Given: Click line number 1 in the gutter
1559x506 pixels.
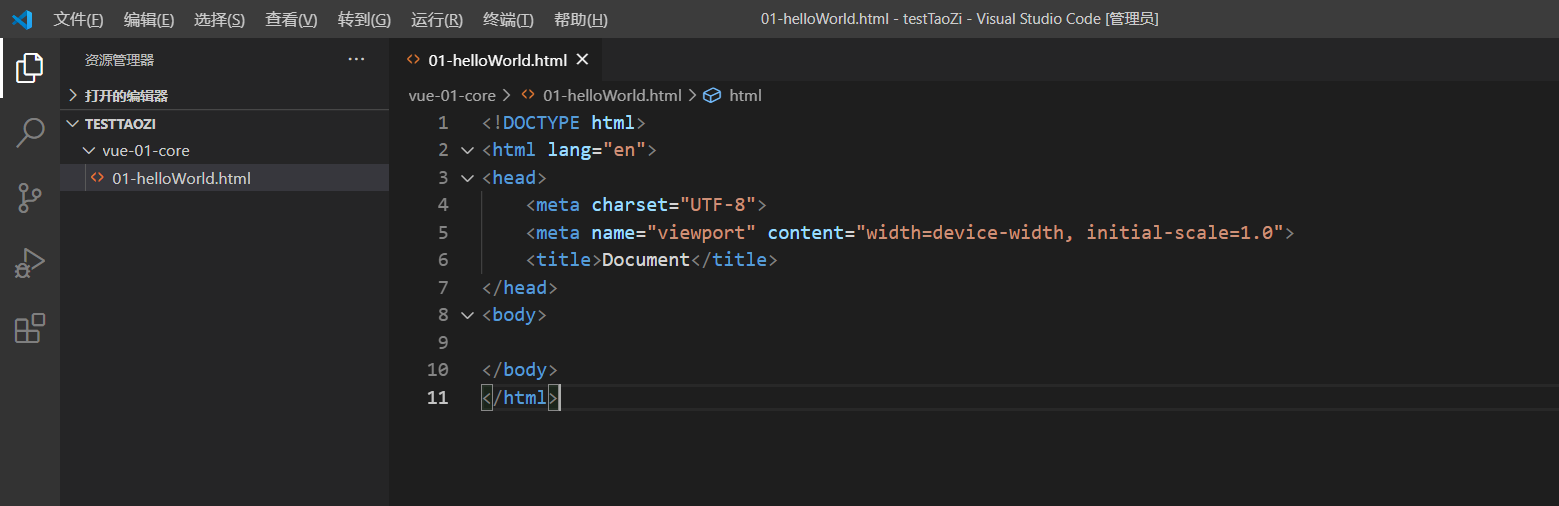Looking at the screenshot, I should point(443,123).
